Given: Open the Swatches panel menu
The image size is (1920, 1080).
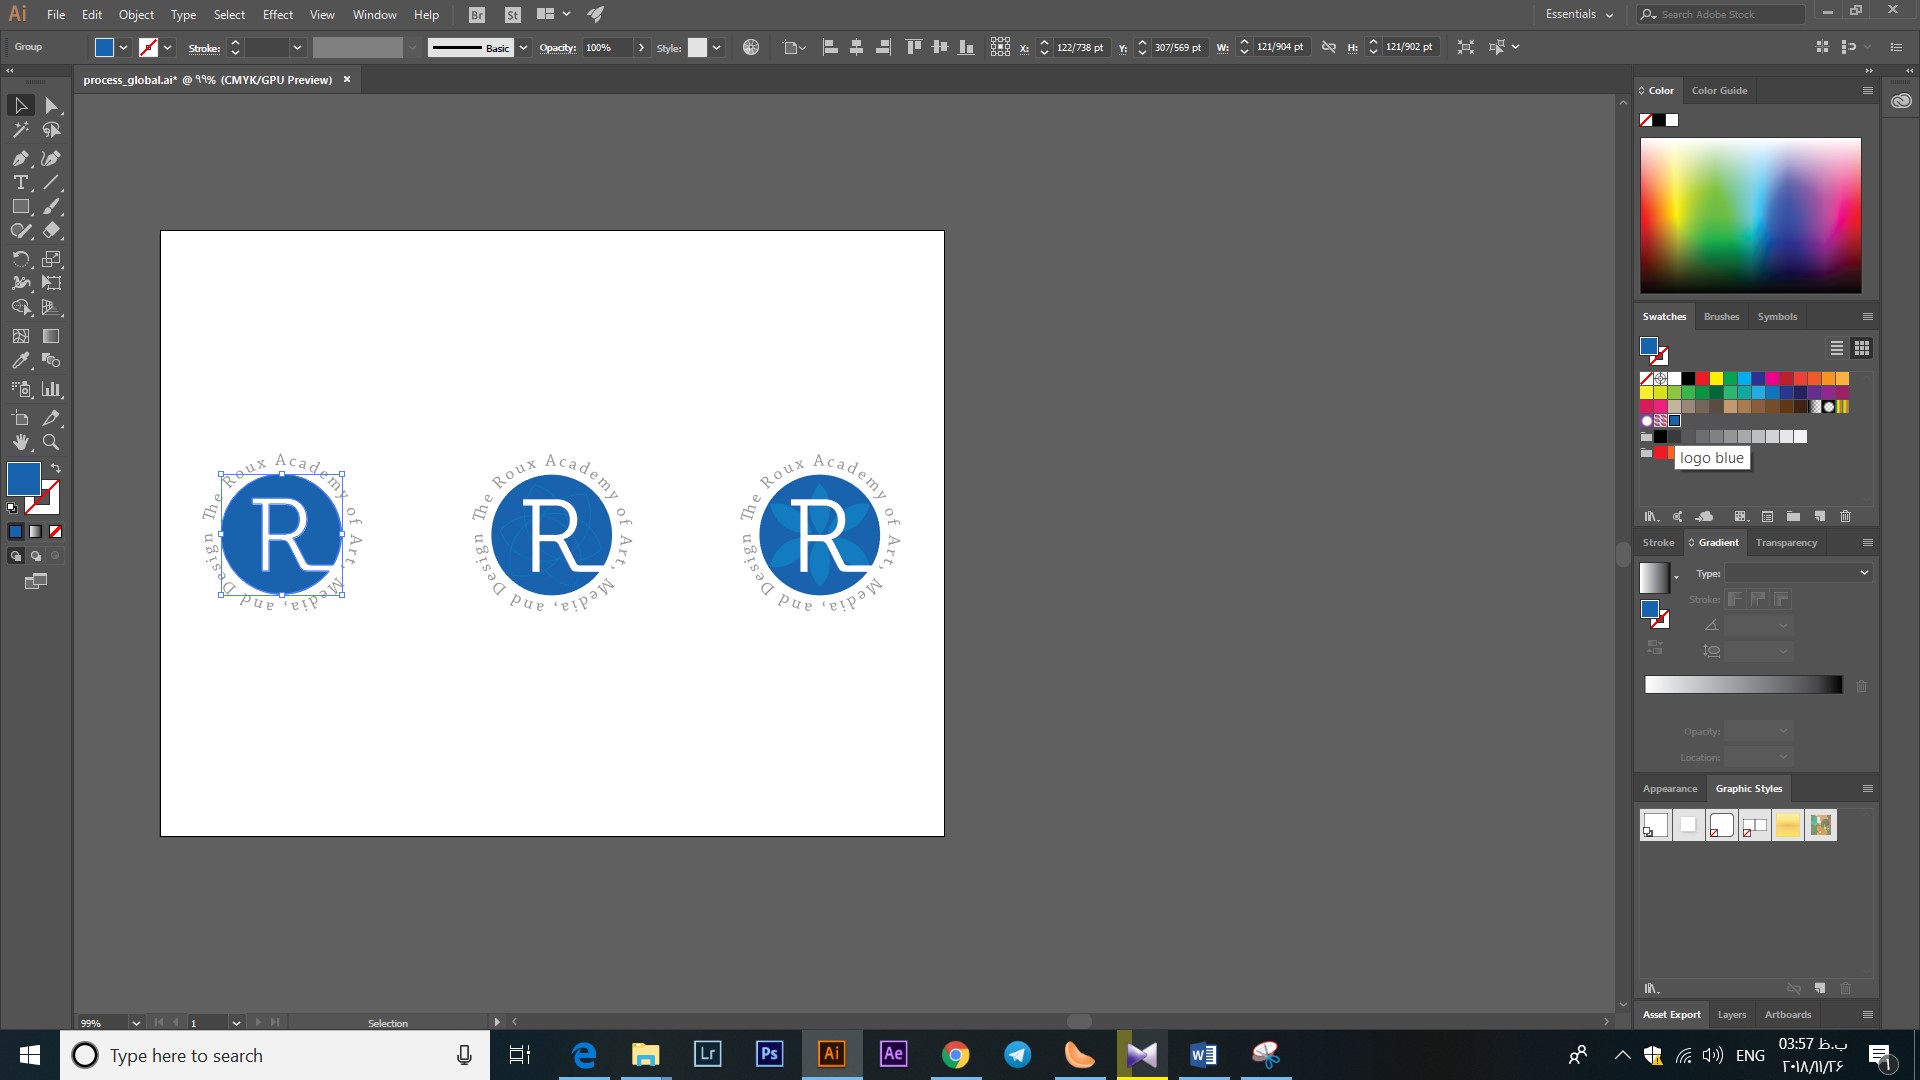Looking at the screenshot, I should (1867, 317).
